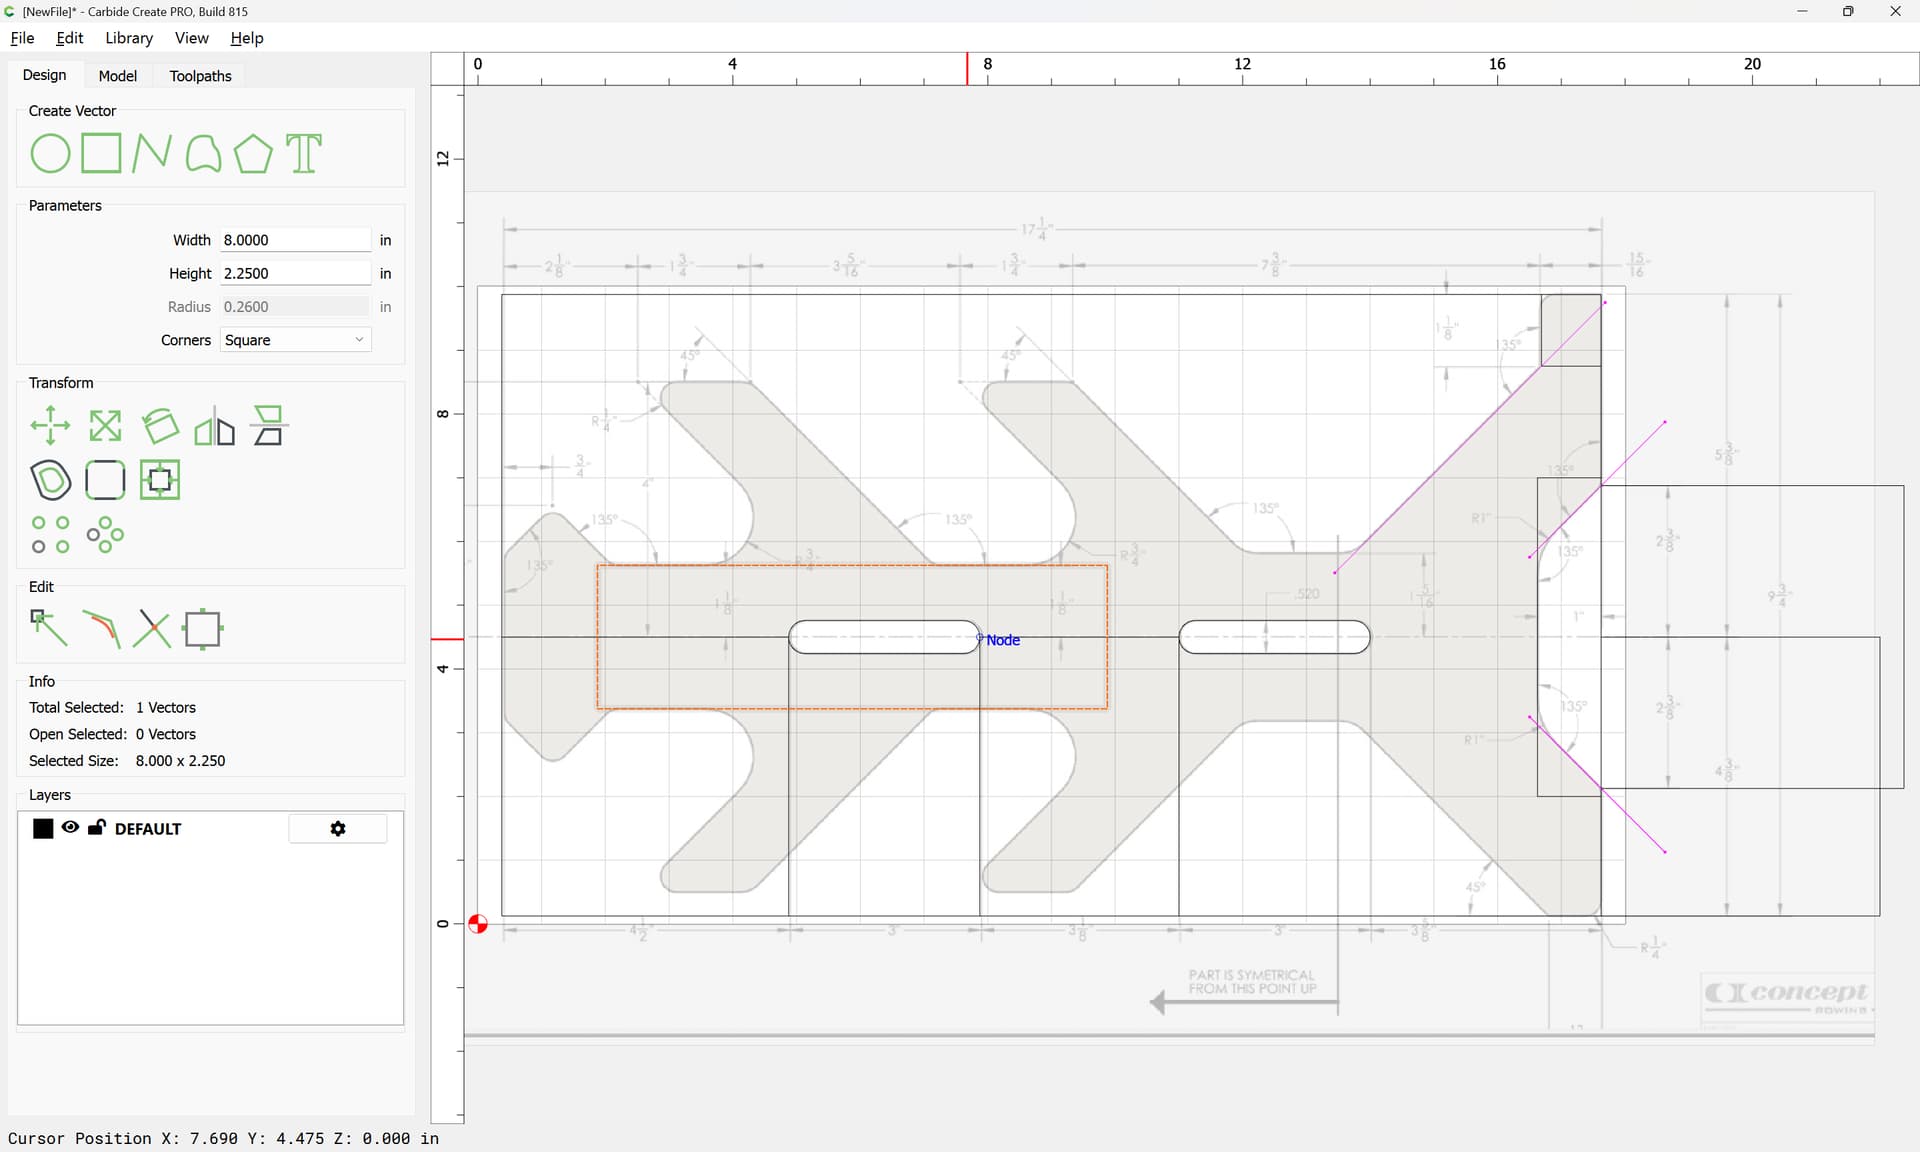Viewport: 1920px width, 1152px height.
Task: Toggle lock on DEFAULT layer
Action: [97, 828]
